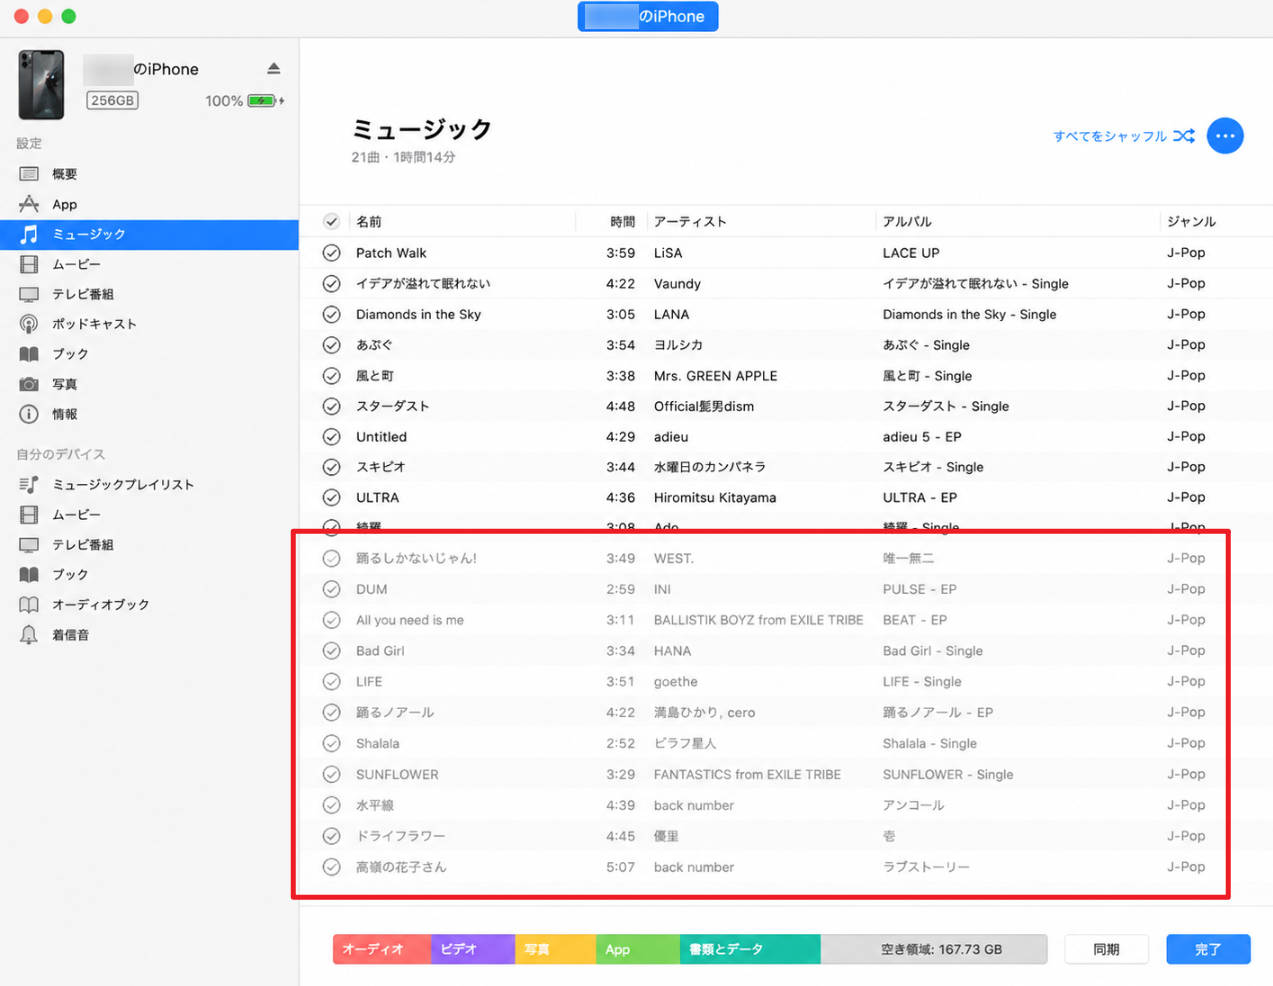Toggle the select-all checkbox in header
1273x986 pixels.
(x=331, y=221)
